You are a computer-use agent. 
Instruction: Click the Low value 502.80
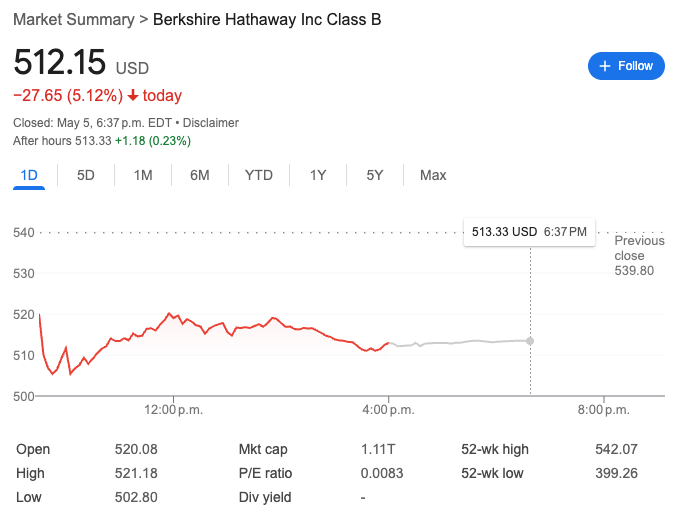tap(136, 497)
